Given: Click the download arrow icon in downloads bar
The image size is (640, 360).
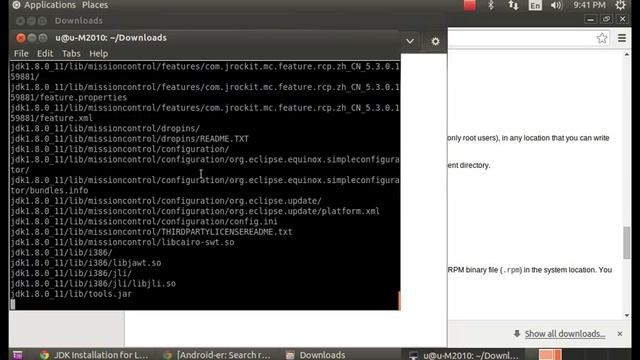Looking at the screenshot, I should [x=517, y=333].
